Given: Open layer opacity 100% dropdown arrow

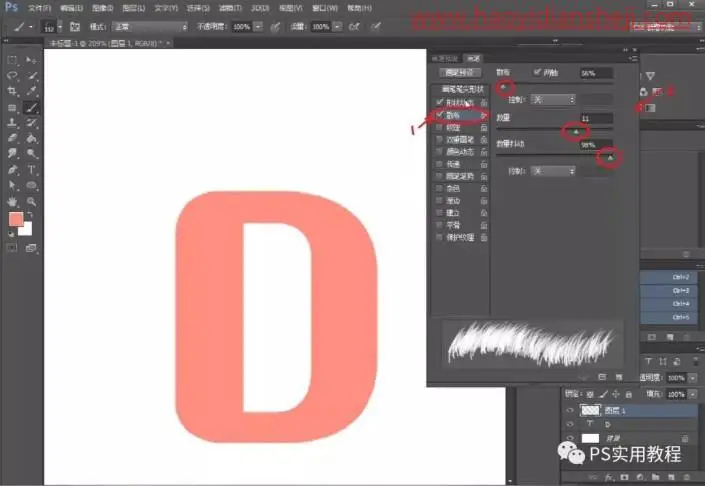Looking at the screenshot, I should 693,378.
